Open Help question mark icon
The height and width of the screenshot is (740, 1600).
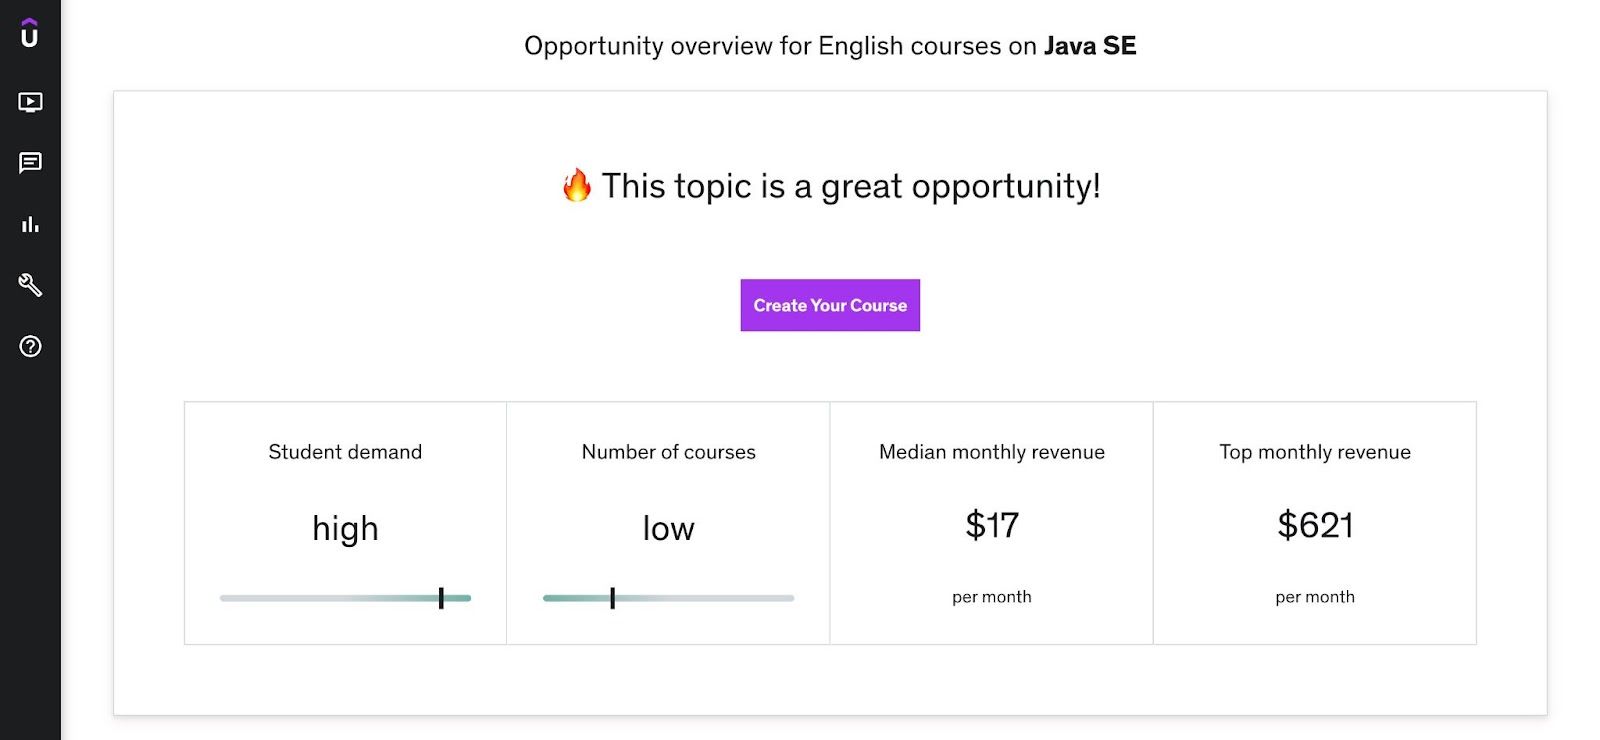coord(30,346)
